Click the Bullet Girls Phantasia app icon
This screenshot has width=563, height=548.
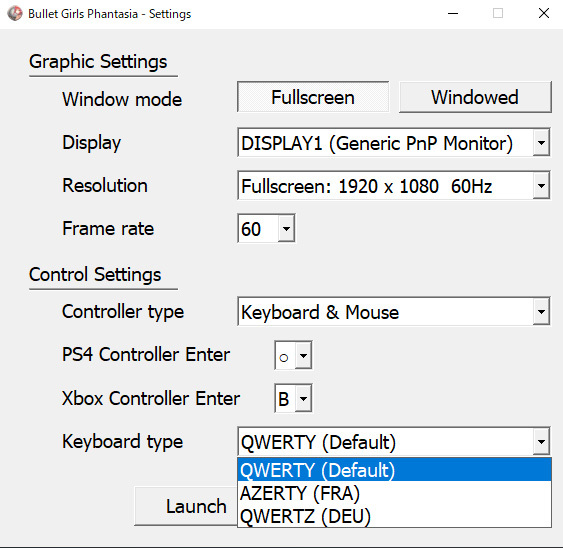click(x=15, y=14)
